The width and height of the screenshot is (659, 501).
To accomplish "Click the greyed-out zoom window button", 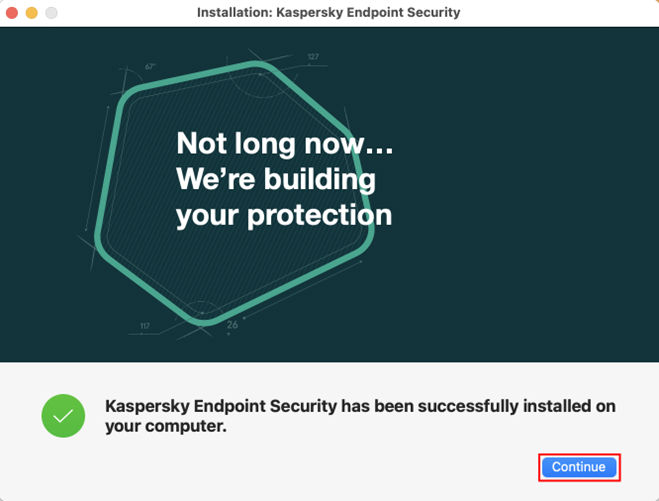I will 51,13.
